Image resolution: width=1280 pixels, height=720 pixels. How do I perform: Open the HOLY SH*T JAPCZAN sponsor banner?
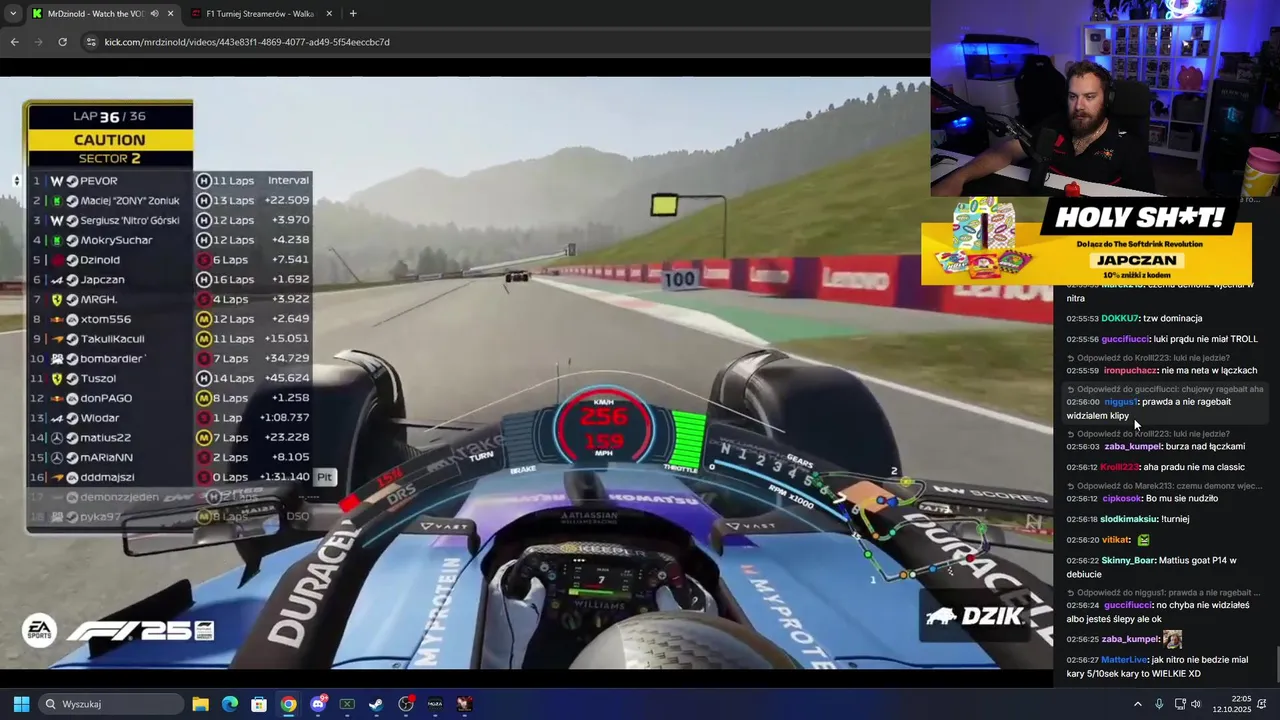tap(1086, 241)
